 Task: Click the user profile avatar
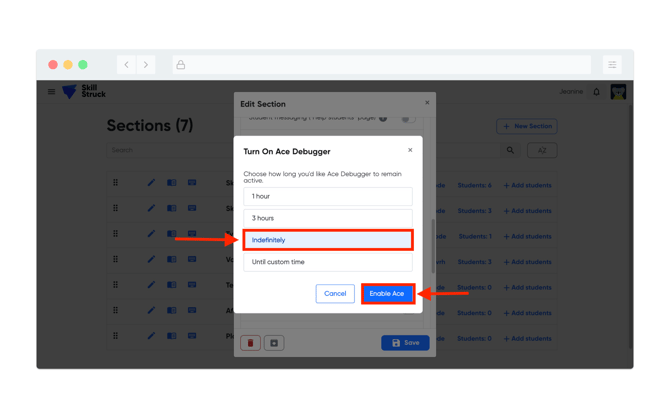[618, 92]
